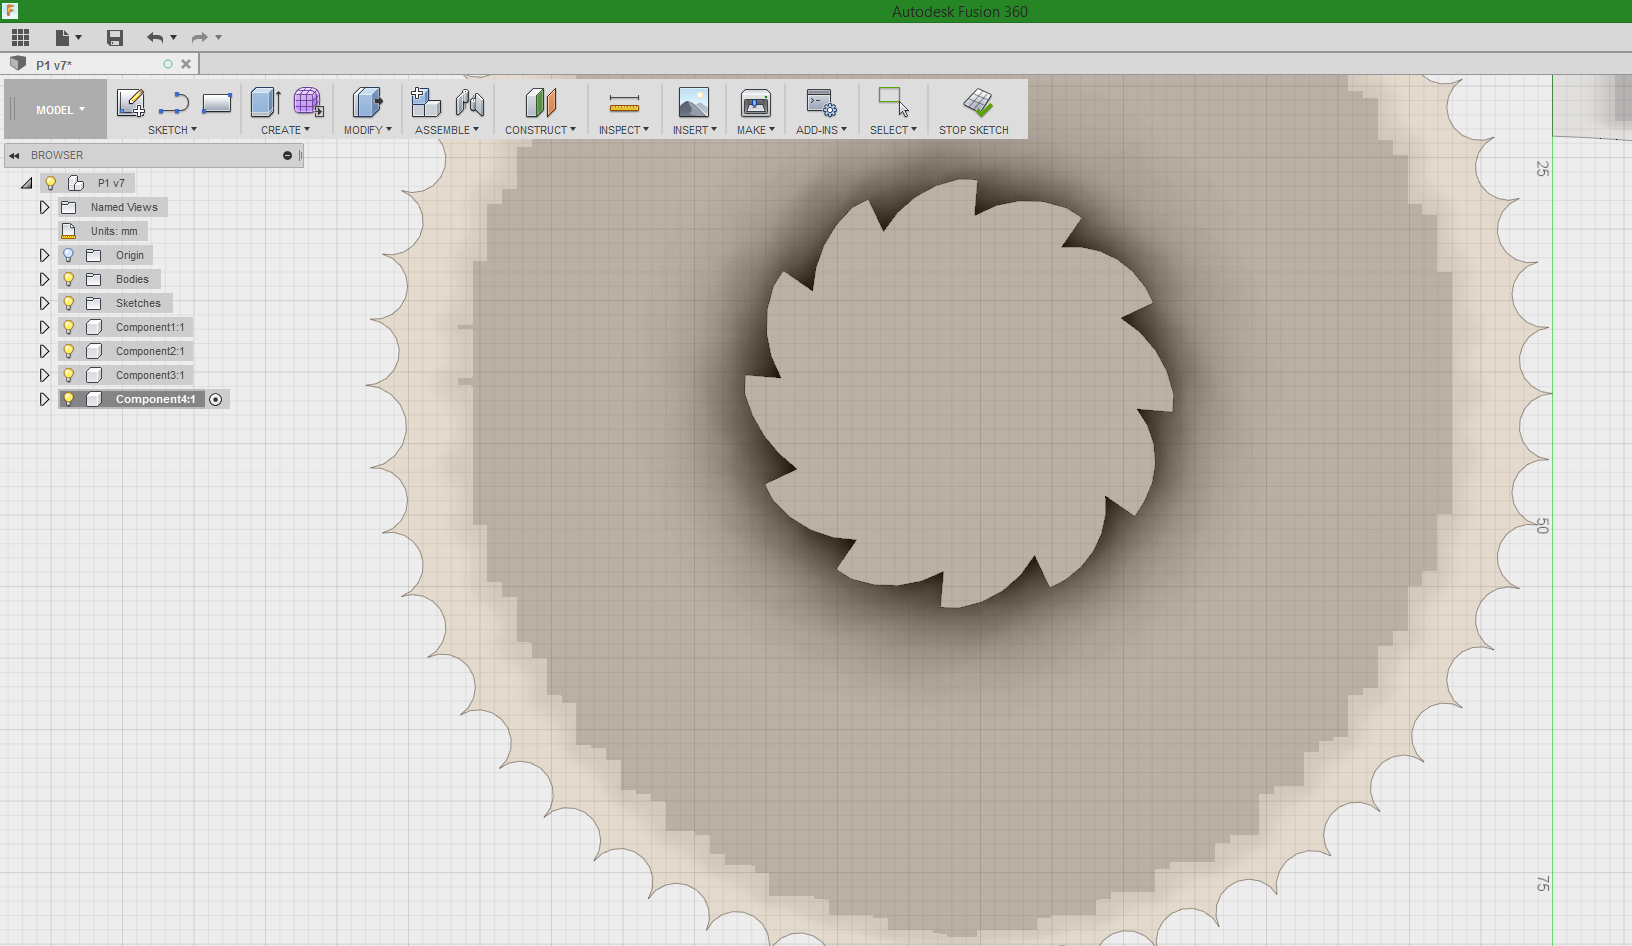Screen dimensions: 1632x946
Task: Click the Component4:1 activate radio button
Action: click(216, 399)
